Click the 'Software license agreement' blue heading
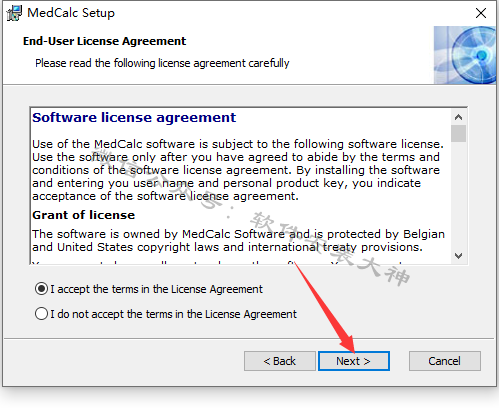Screen dimensions: 499x408 click(134, 118)
